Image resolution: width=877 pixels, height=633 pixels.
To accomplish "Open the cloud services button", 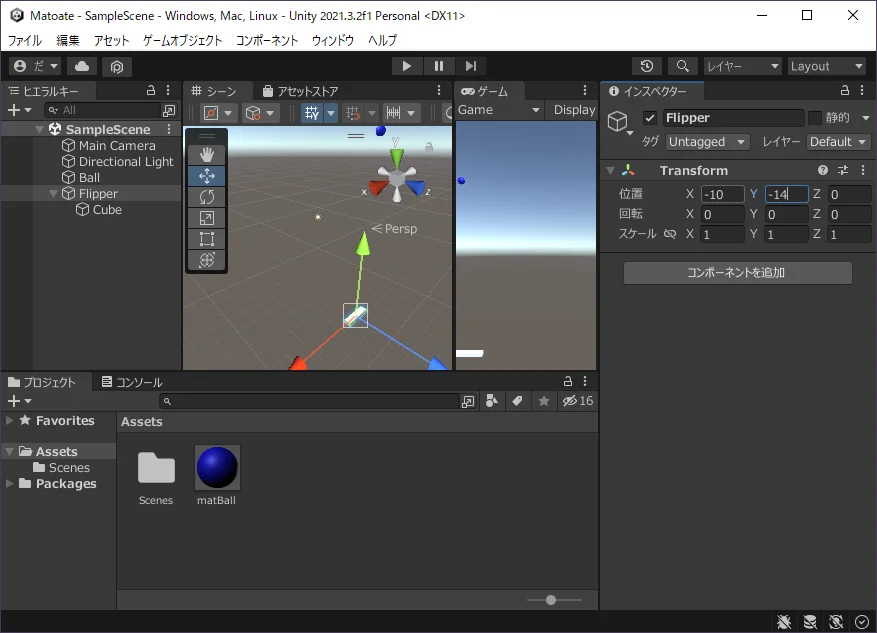I will point(82,67).
